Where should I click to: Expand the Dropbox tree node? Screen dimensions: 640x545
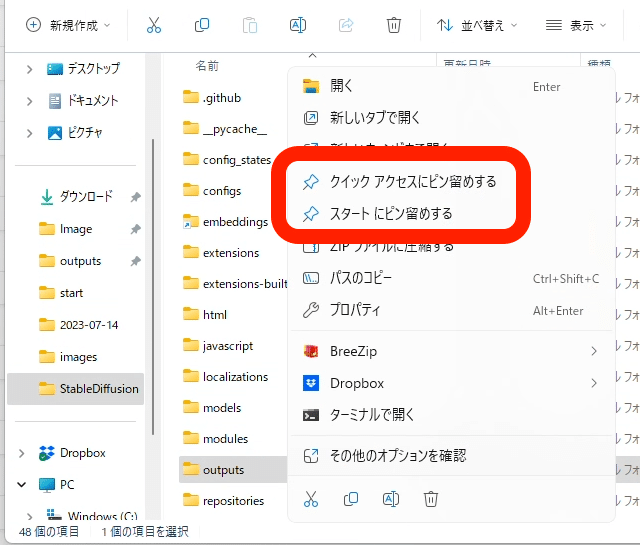point(21,453)
